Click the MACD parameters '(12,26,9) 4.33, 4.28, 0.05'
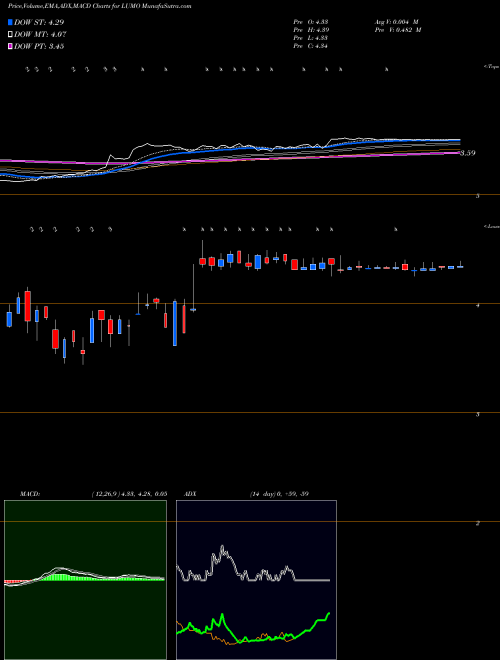Screen dimensions: 500x660 coord(129,494)
